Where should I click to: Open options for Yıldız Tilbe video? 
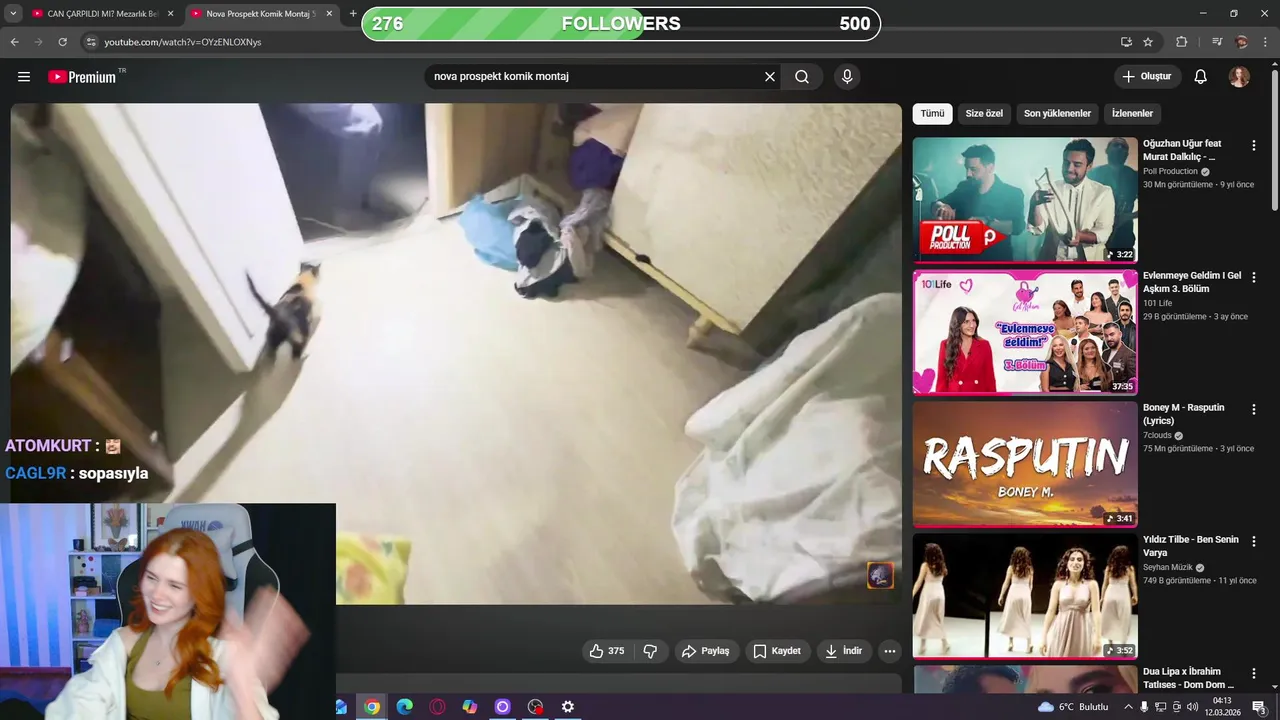pos(1254,541)
